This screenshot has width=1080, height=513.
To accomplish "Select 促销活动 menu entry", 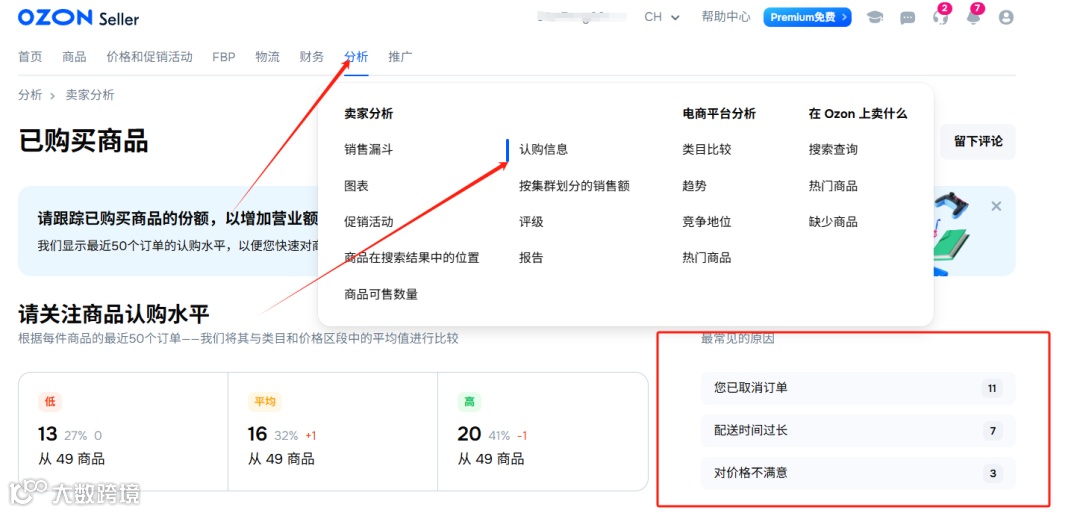I will coord(368,222).
